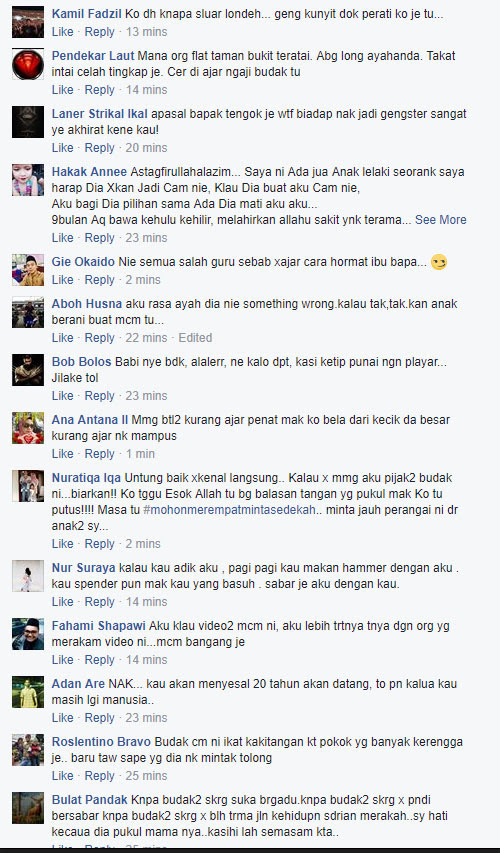500x853 pixels.
Task: Open Roslentino Bravo's profile name link
Action: (102, 742)
